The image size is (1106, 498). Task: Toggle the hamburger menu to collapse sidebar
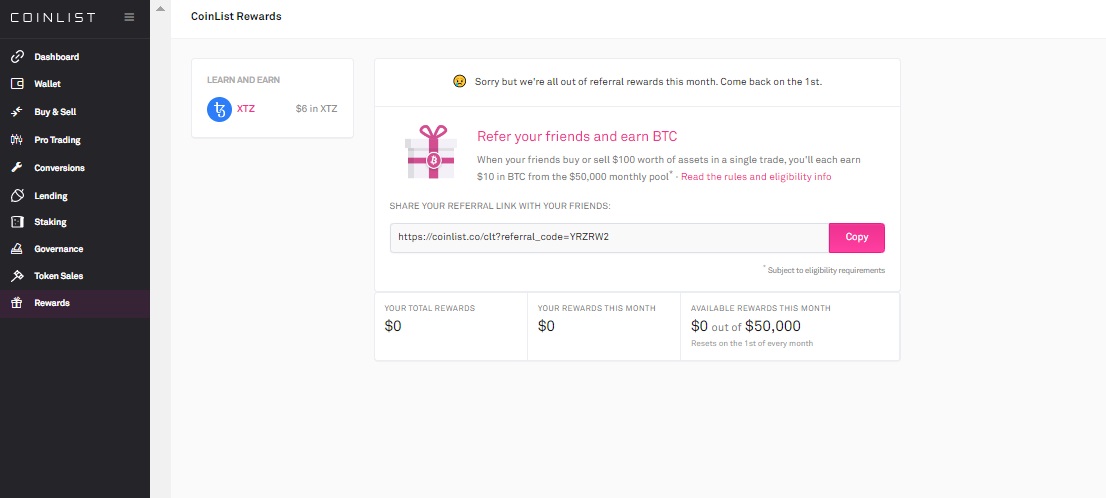click(x=129, y=17)
